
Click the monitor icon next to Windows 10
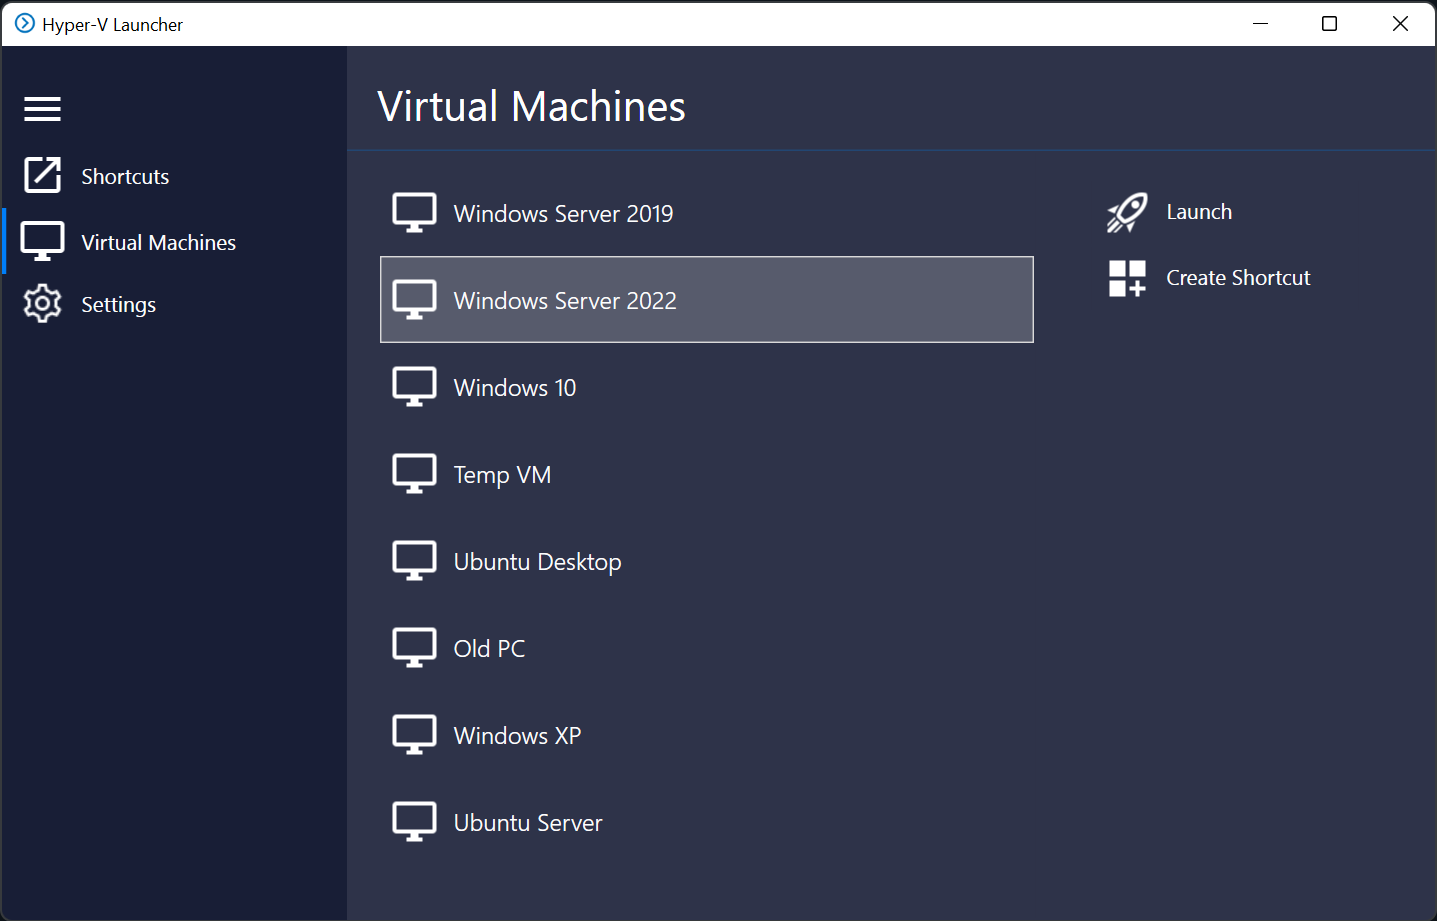click(x=414, y=387)
